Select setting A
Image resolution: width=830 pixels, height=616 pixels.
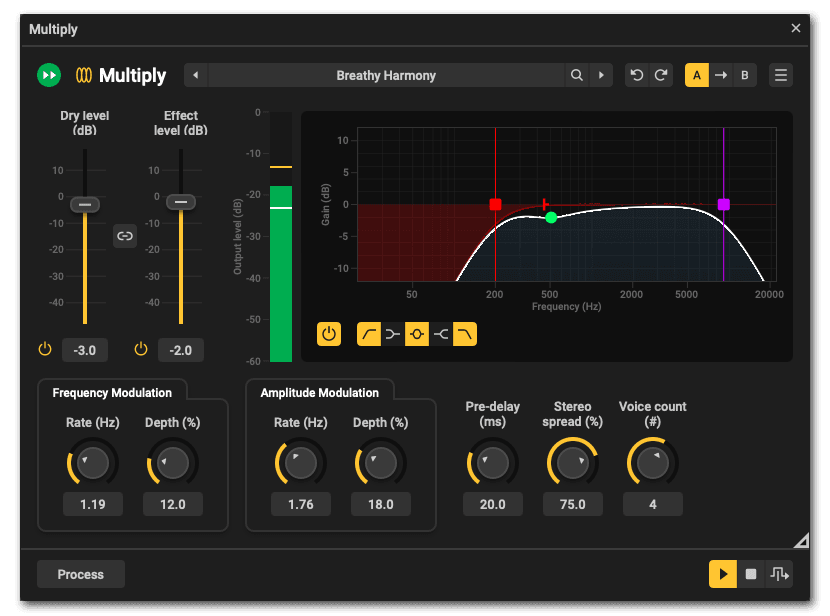coord(697,75)
